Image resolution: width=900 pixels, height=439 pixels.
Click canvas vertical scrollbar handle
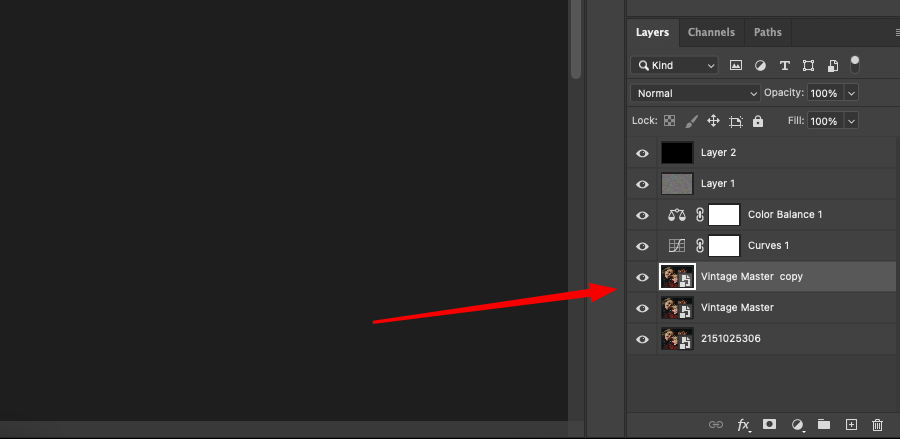point(576,39)
